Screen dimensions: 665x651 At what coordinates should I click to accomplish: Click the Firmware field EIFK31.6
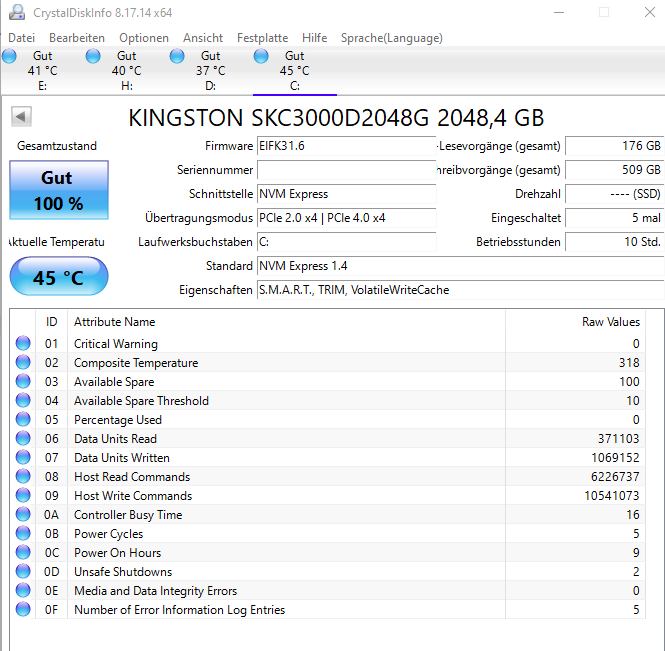346,146
